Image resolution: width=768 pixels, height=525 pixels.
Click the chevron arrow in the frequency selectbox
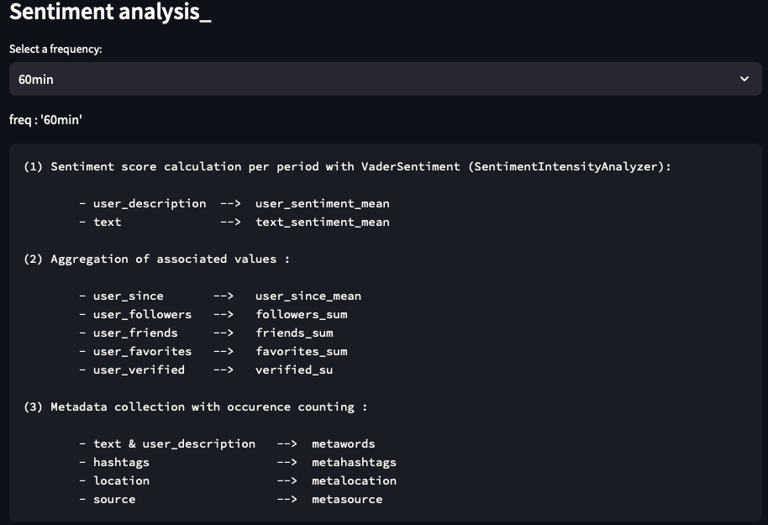coord(744,79)
